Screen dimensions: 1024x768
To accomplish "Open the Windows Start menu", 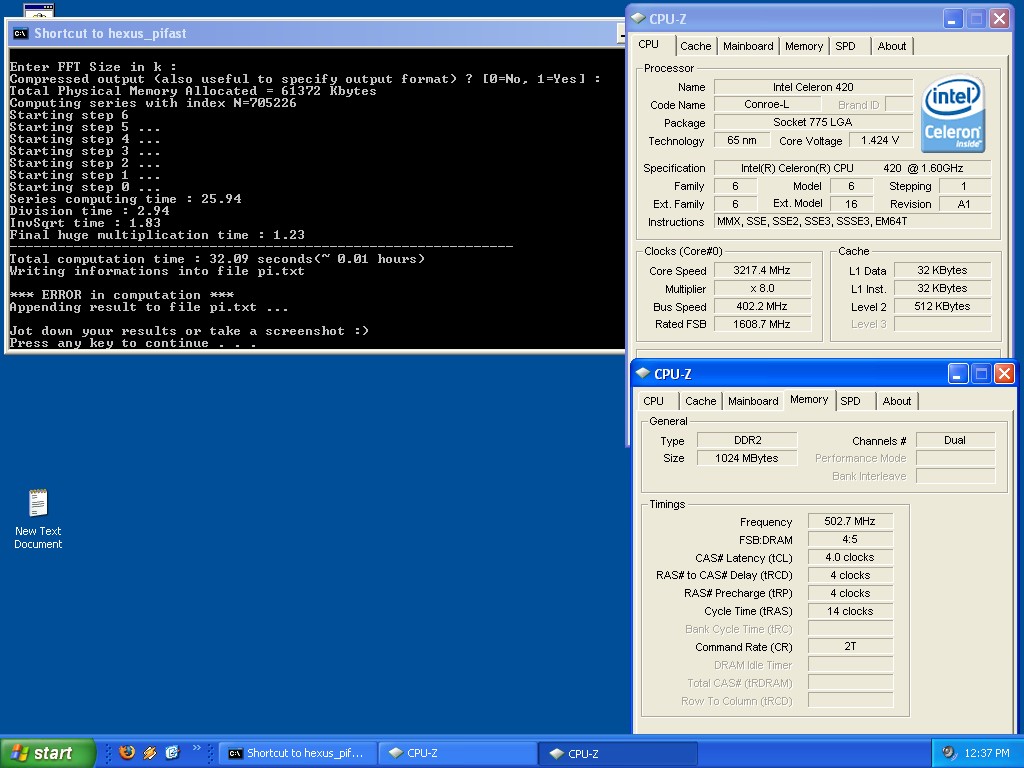I will pyautogui.click(x=48, y=753).
